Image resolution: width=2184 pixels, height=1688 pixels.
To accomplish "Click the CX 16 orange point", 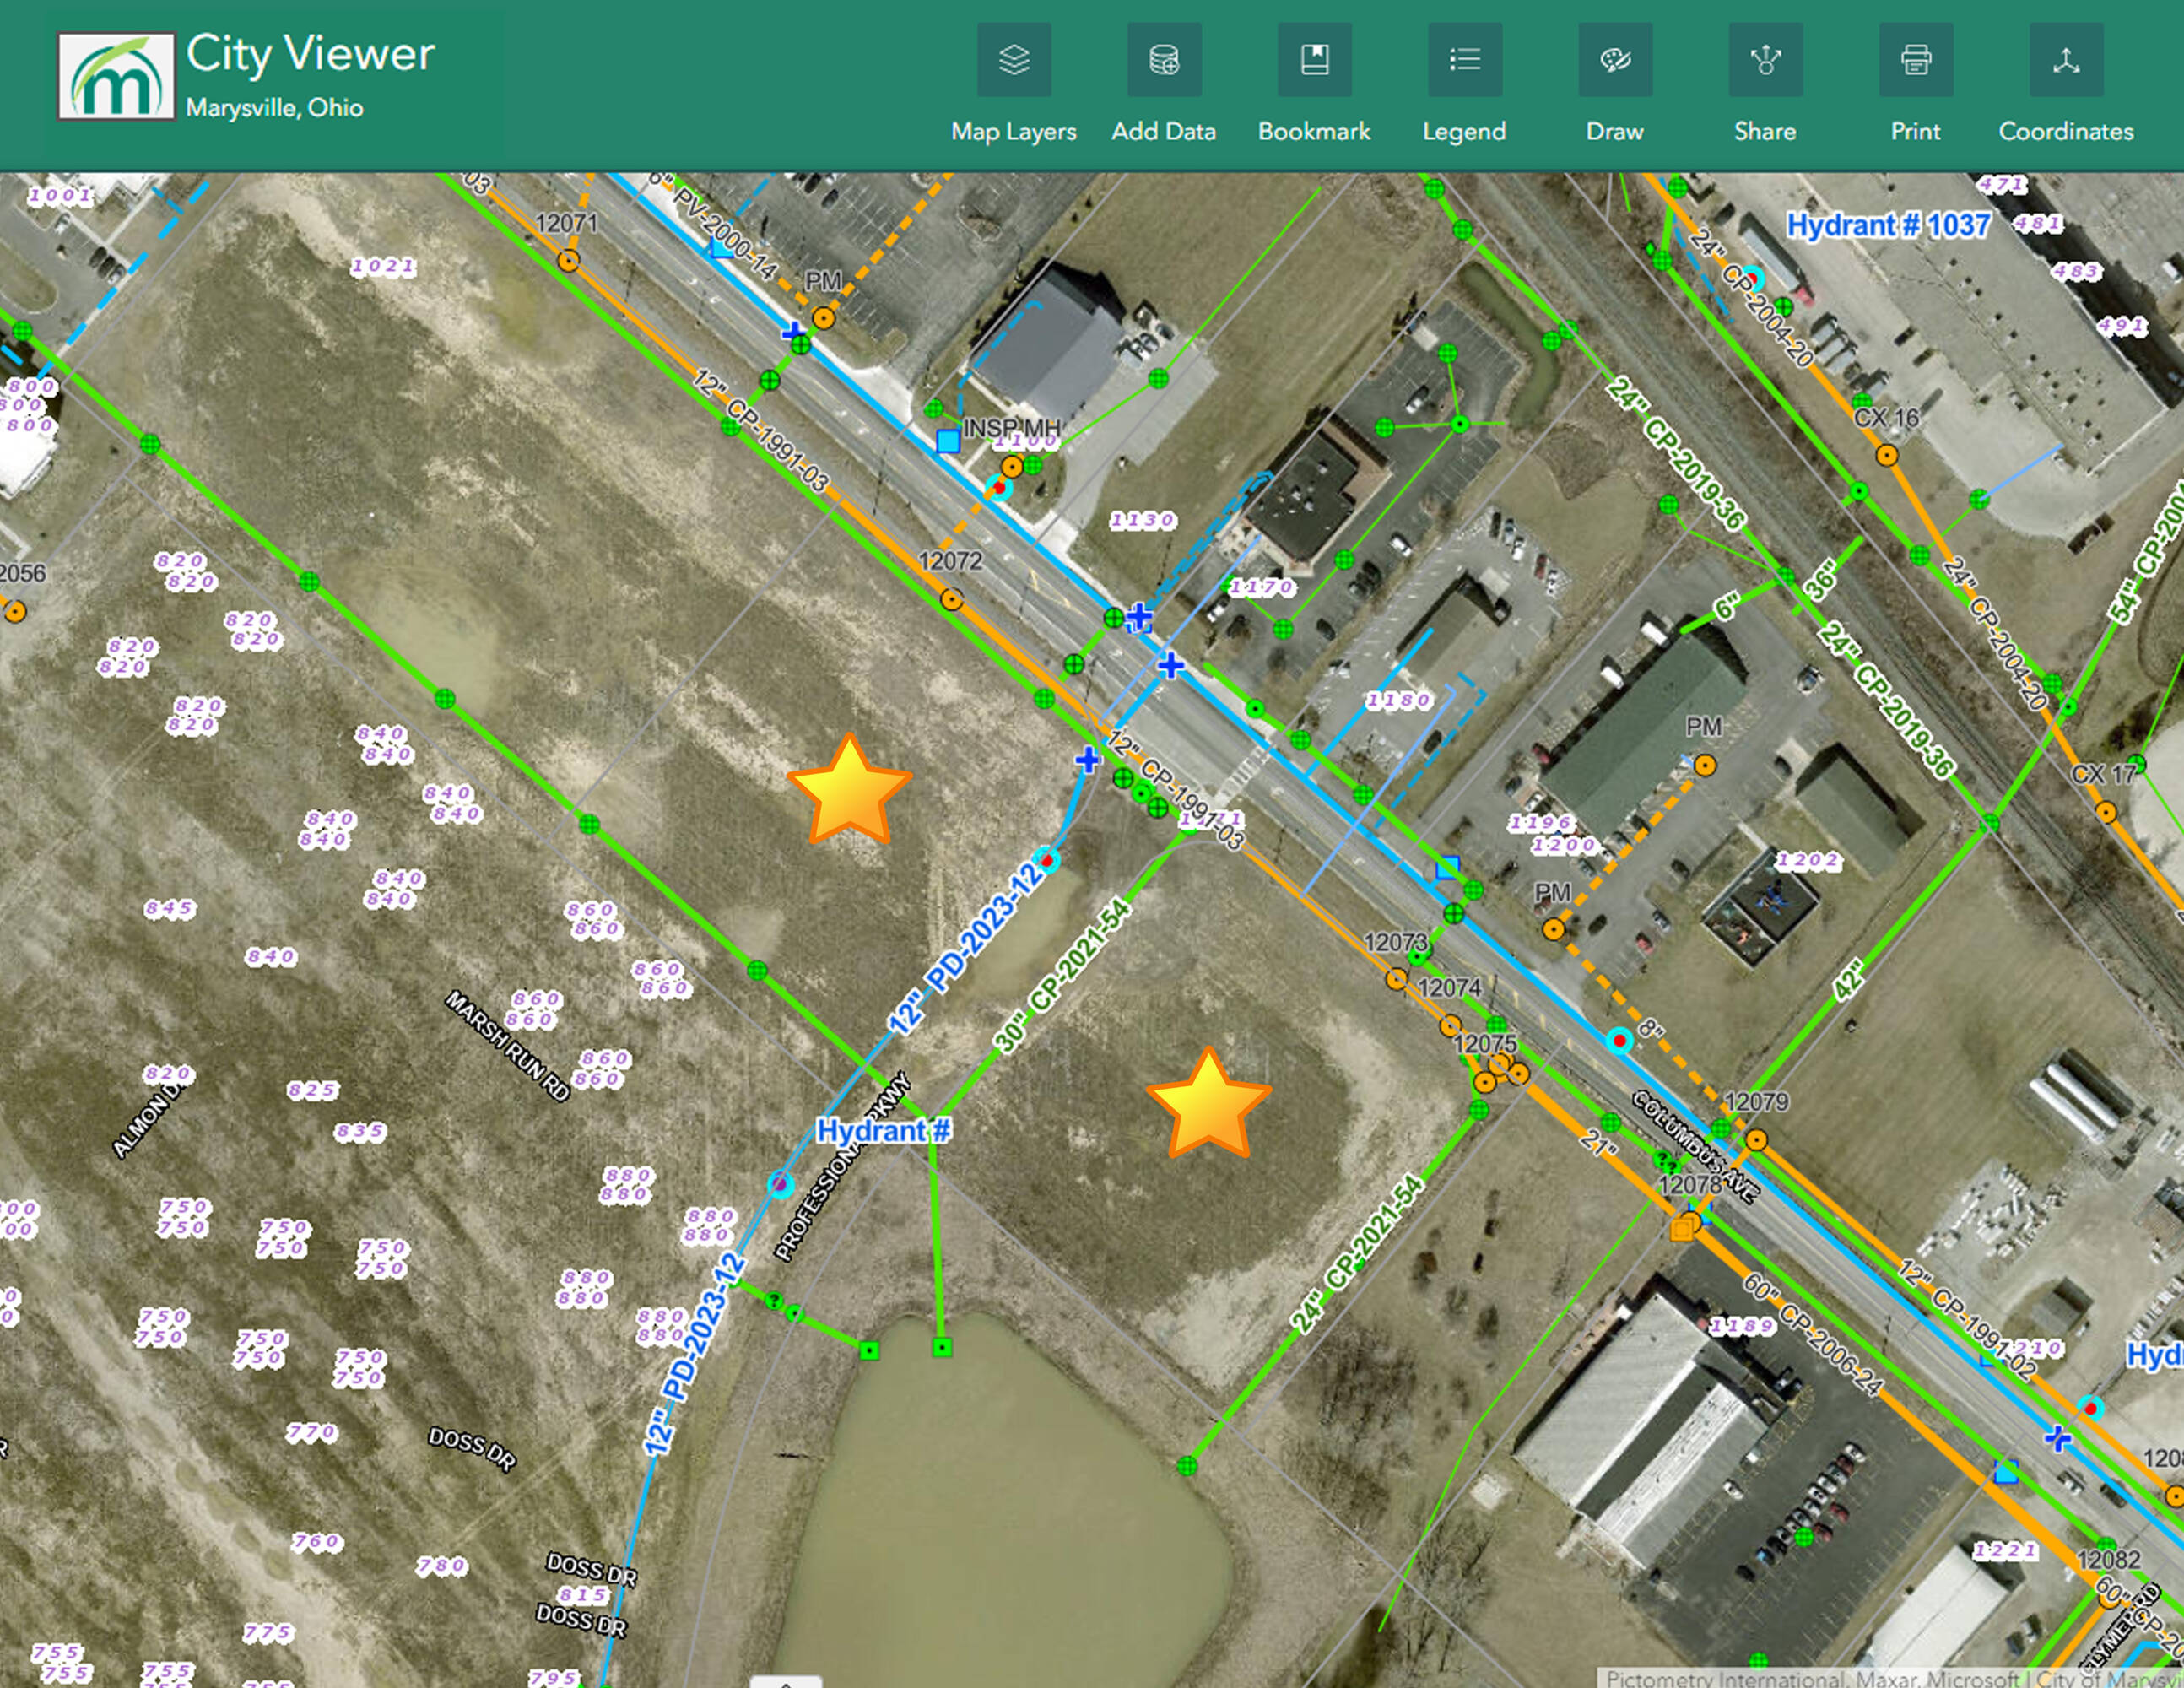I will click(1886, 456).
